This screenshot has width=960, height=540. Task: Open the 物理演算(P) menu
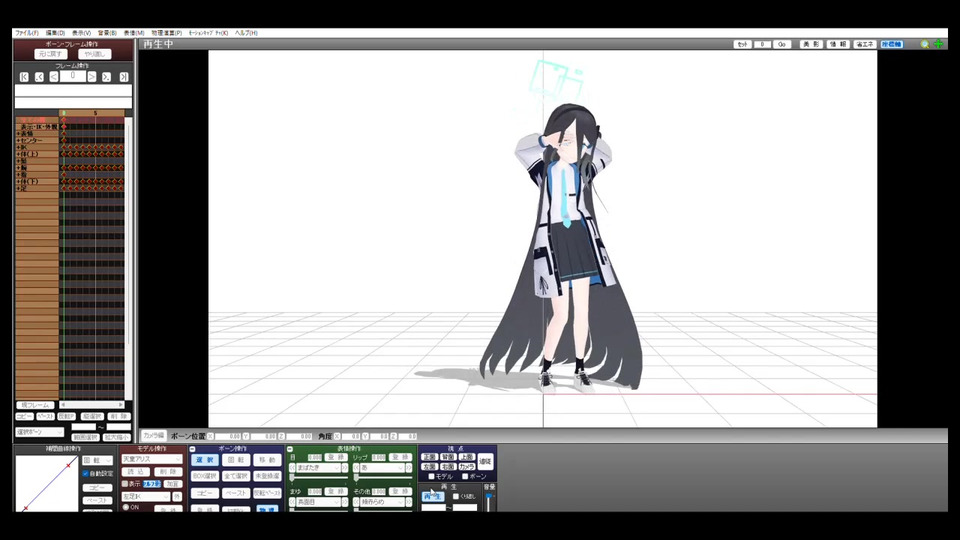[167, 33]
